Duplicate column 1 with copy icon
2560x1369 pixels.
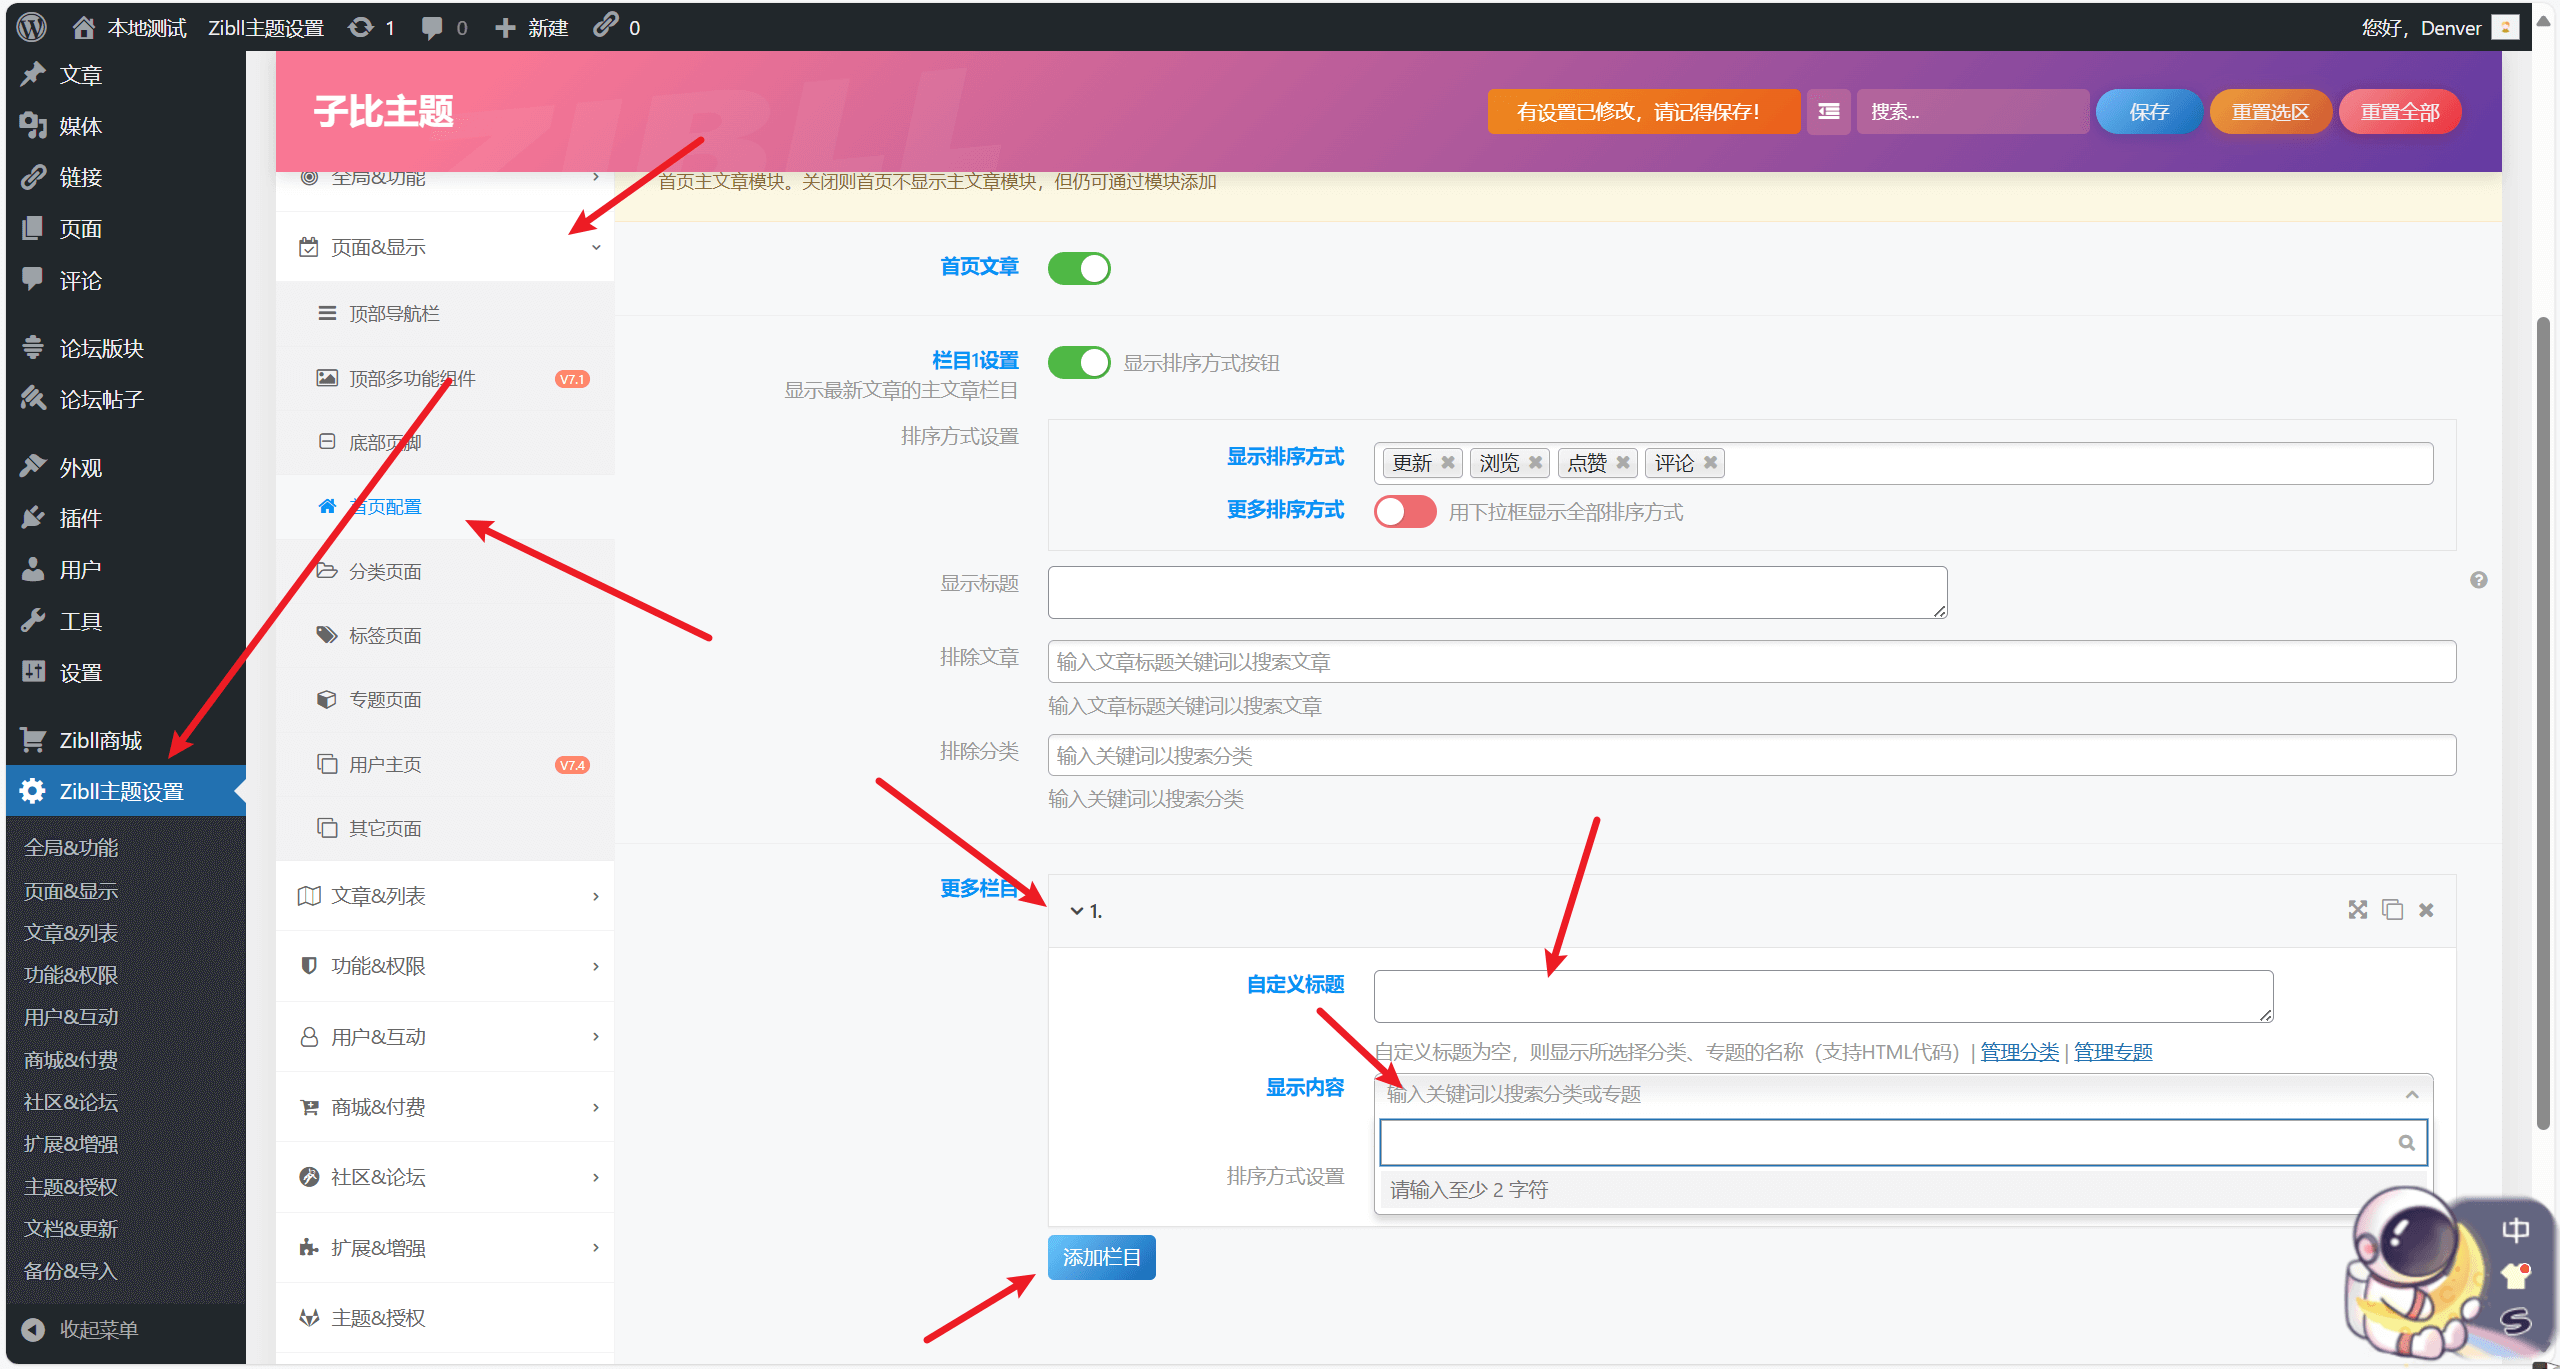tap(2392, 909)
